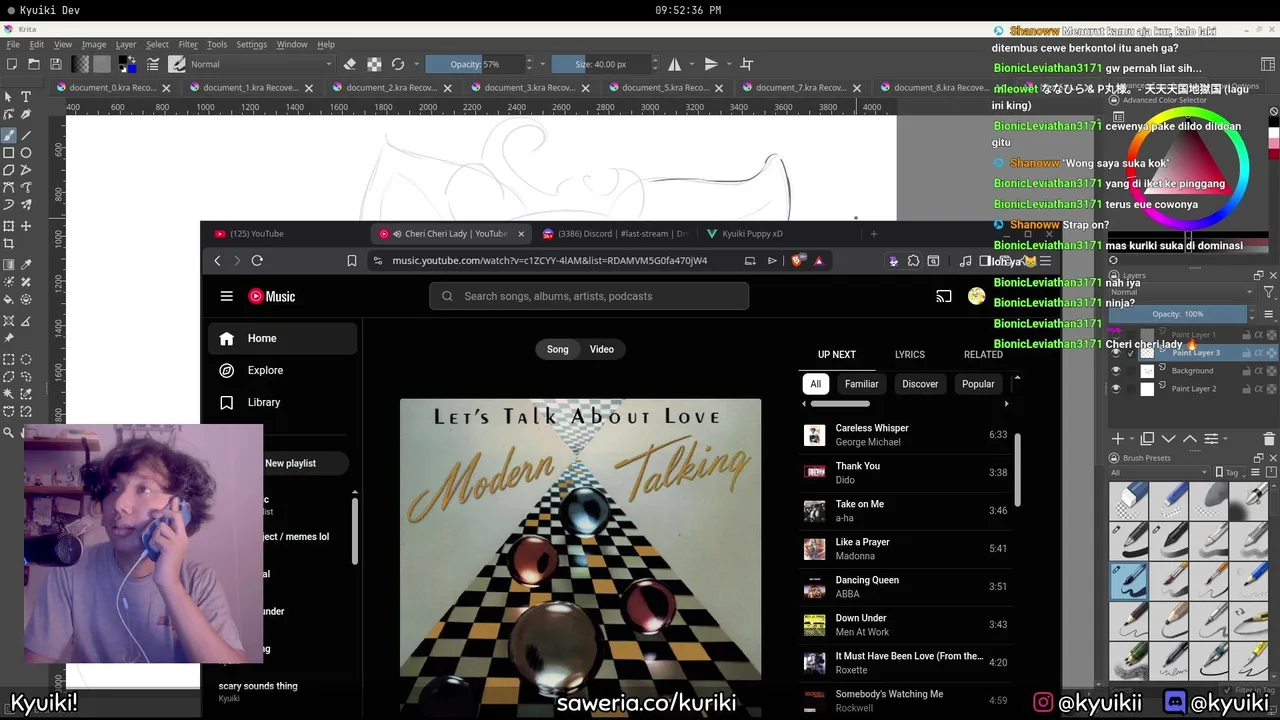Activate the Move tool
Screen dimensions: 1280x720
pyautogui.click(x=26, y=226)
